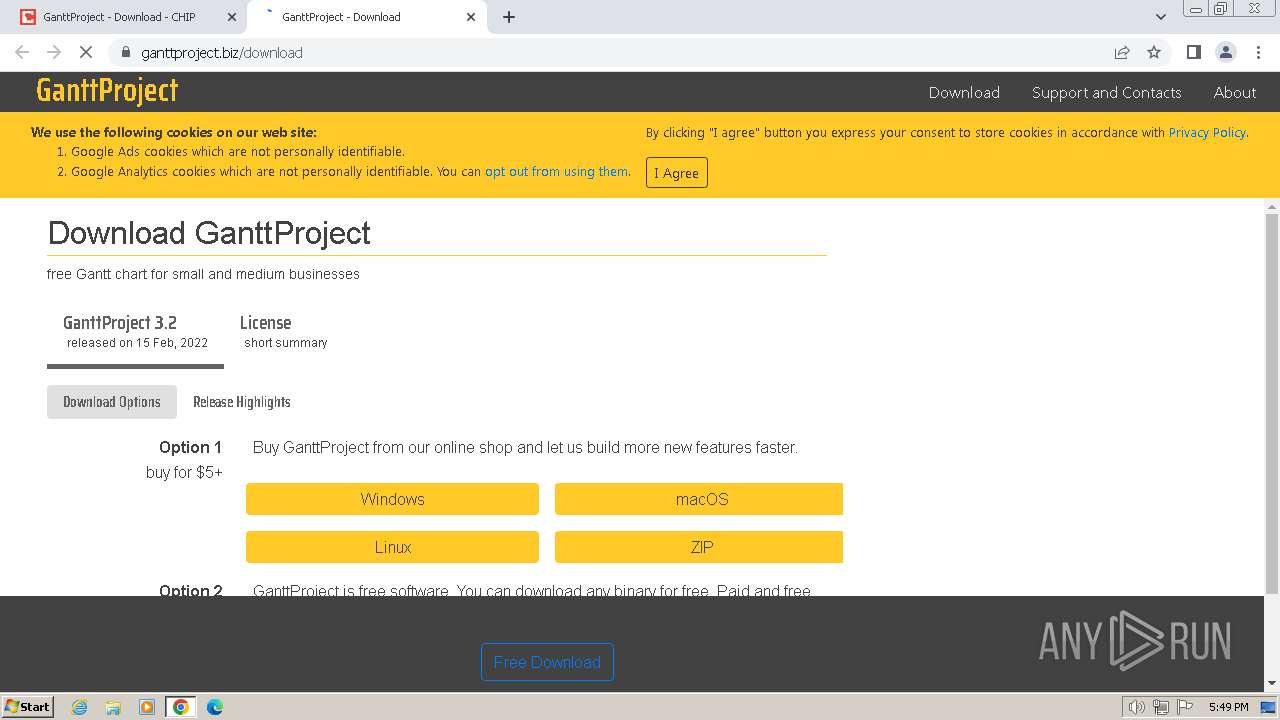Click the Free Download button
The width and height of the screenshot is (1280, 720).
547,662
